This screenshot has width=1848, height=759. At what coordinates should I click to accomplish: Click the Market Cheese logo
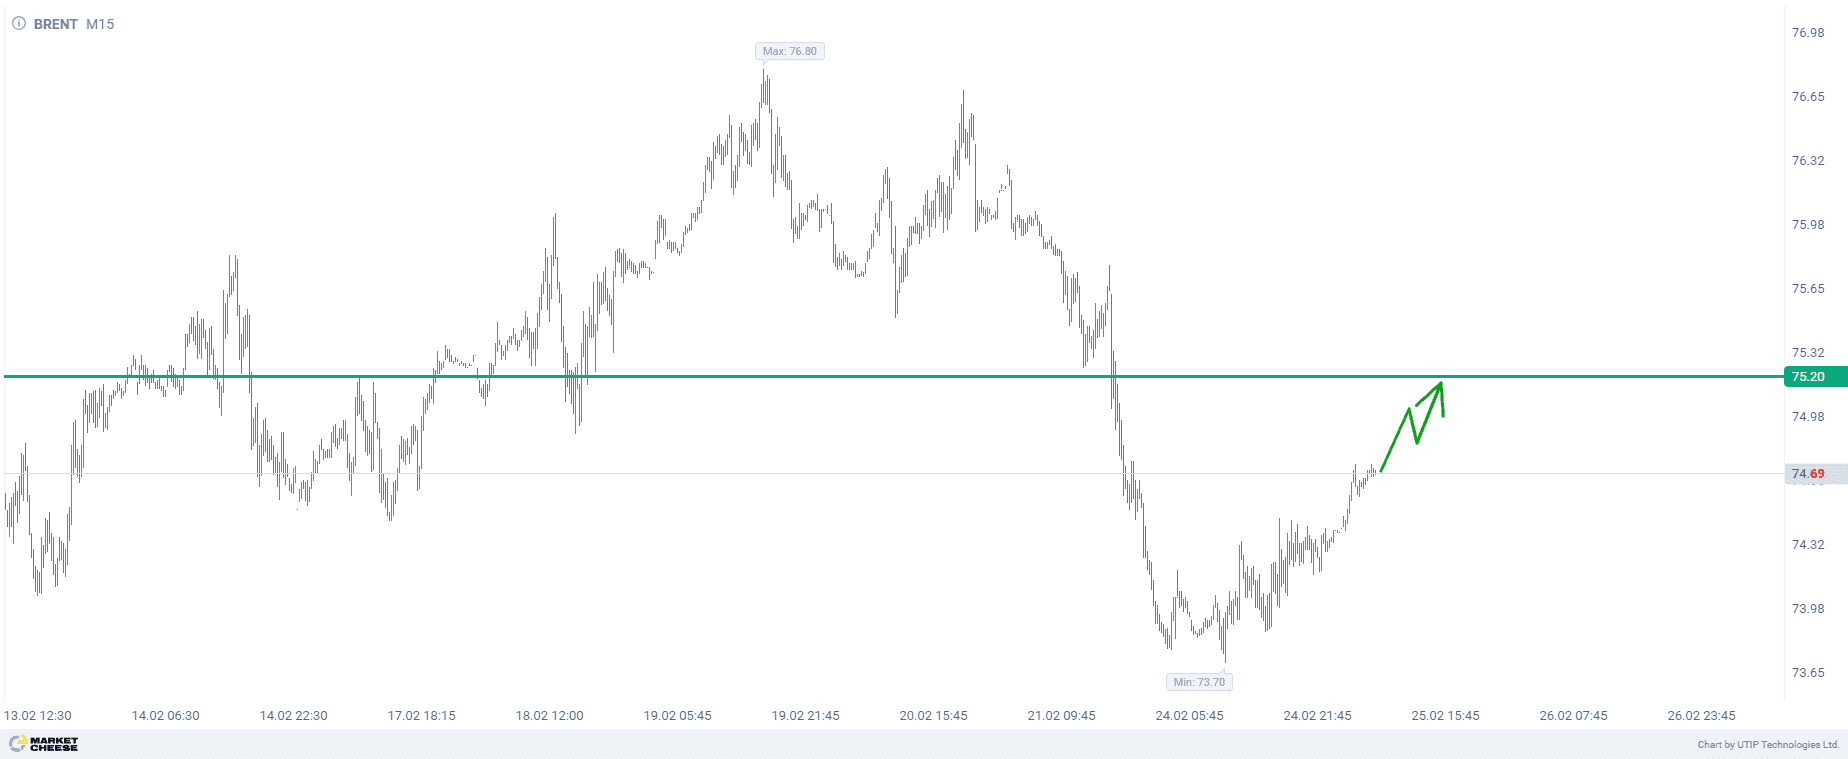click(44, 744)
